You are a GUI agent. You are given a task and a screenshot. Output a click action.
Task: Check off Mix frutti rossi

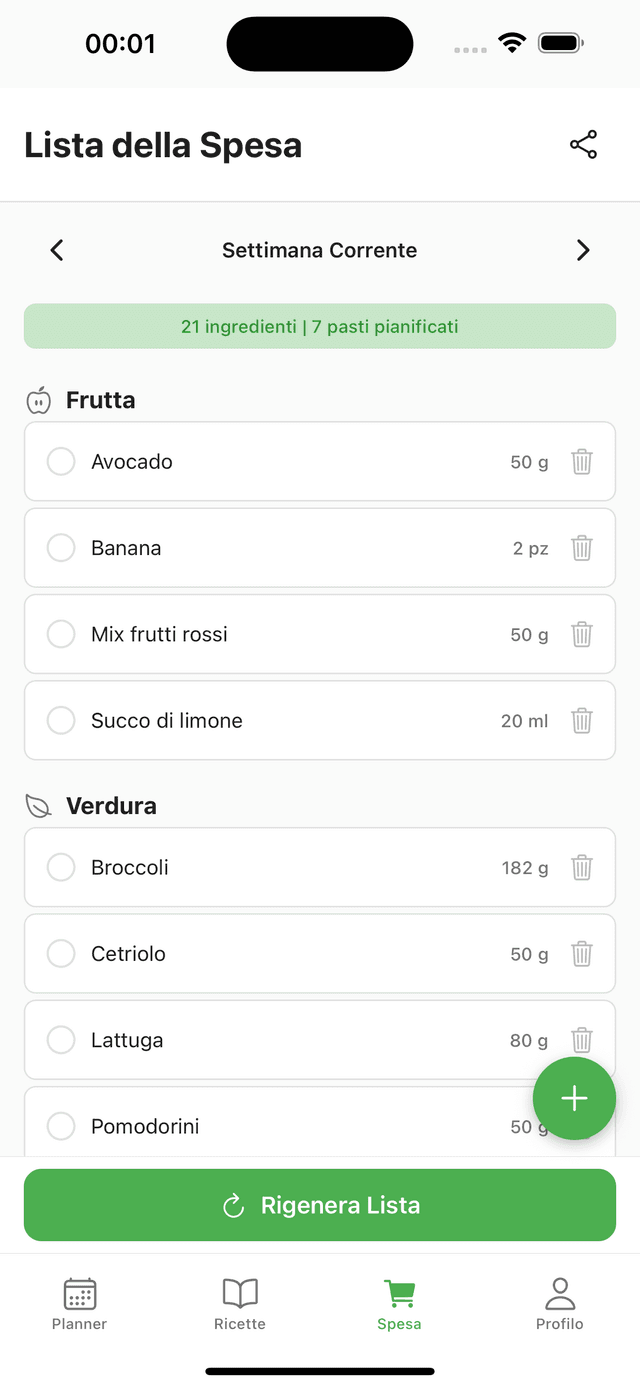(60, 633)
